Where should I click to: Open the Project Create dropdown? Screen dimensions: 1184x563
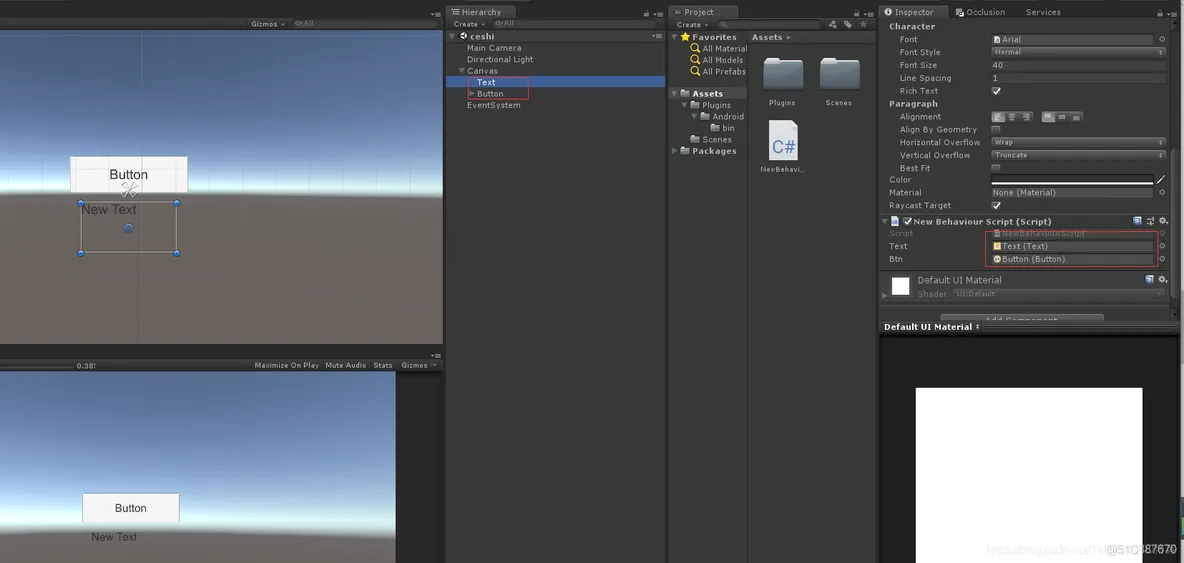[x=691, y=24]
